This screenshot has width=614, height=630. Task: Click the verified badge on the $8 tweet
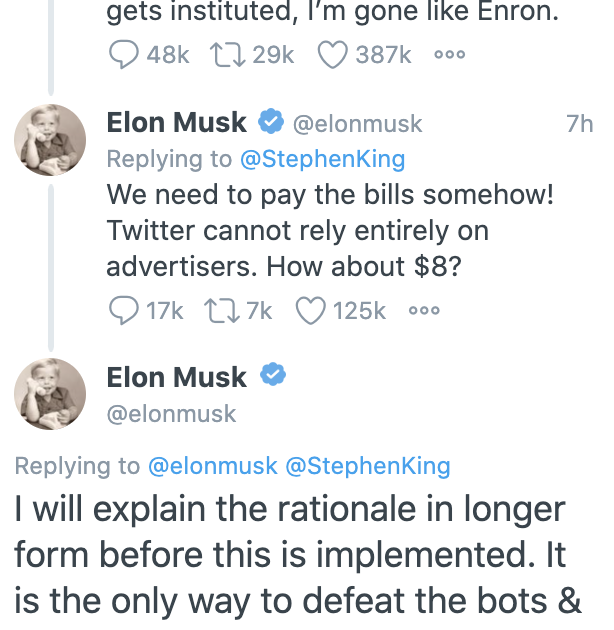pos(271,123)
